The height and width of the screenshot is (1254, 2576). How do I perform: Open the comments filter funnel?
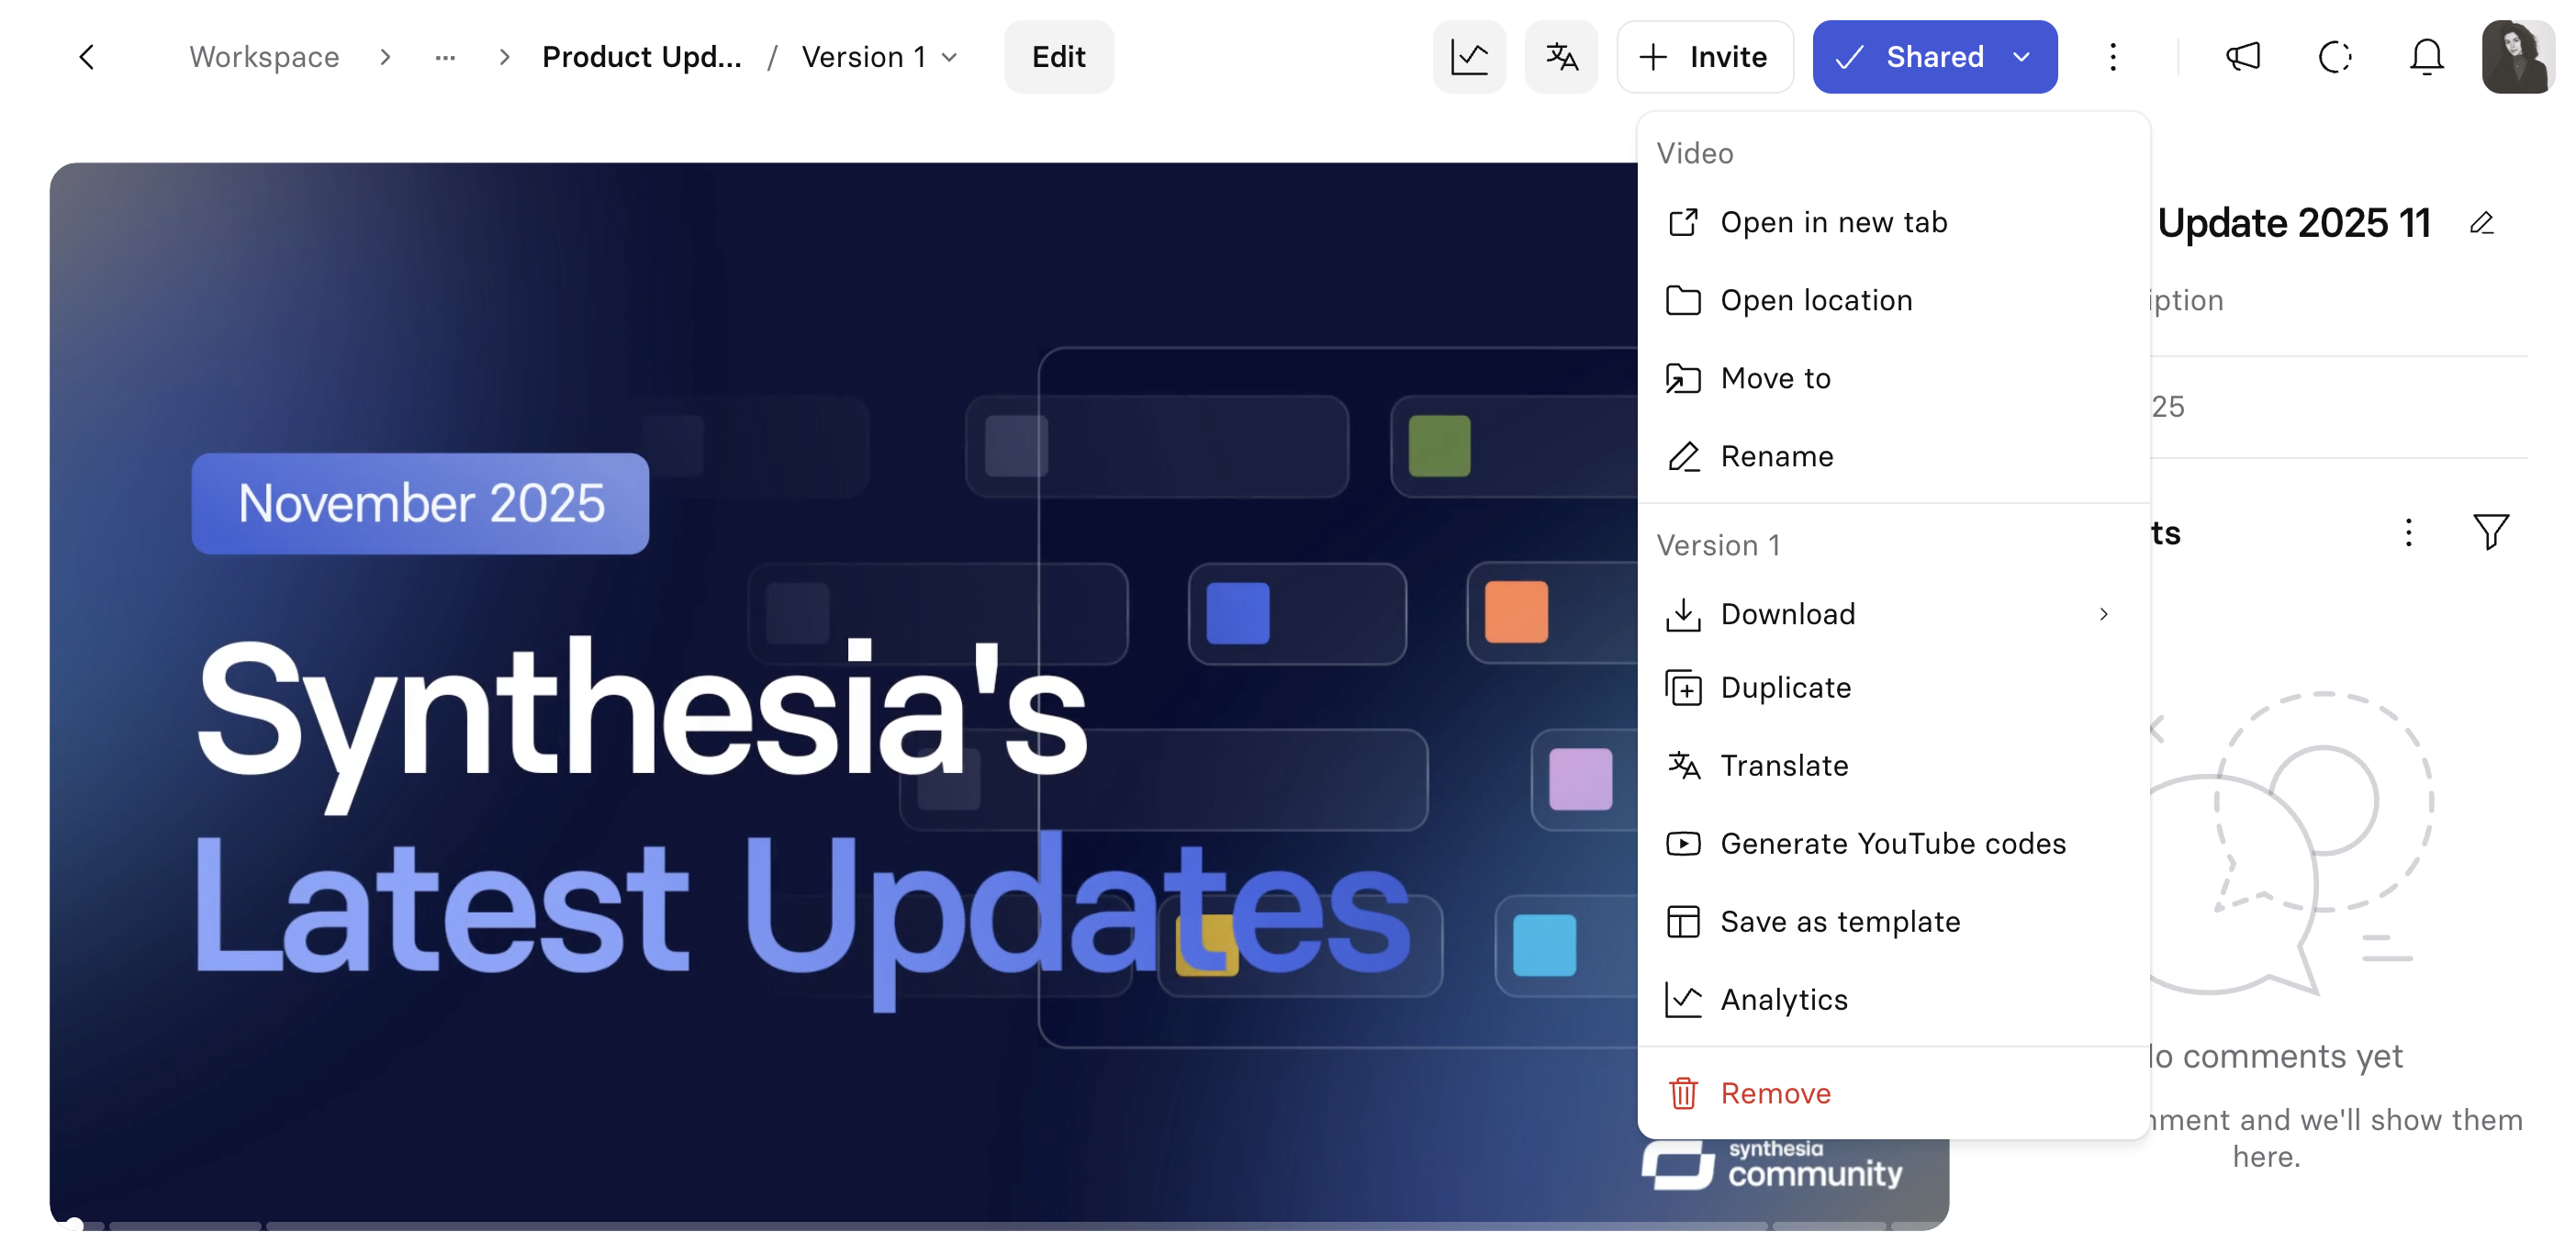2490,532
